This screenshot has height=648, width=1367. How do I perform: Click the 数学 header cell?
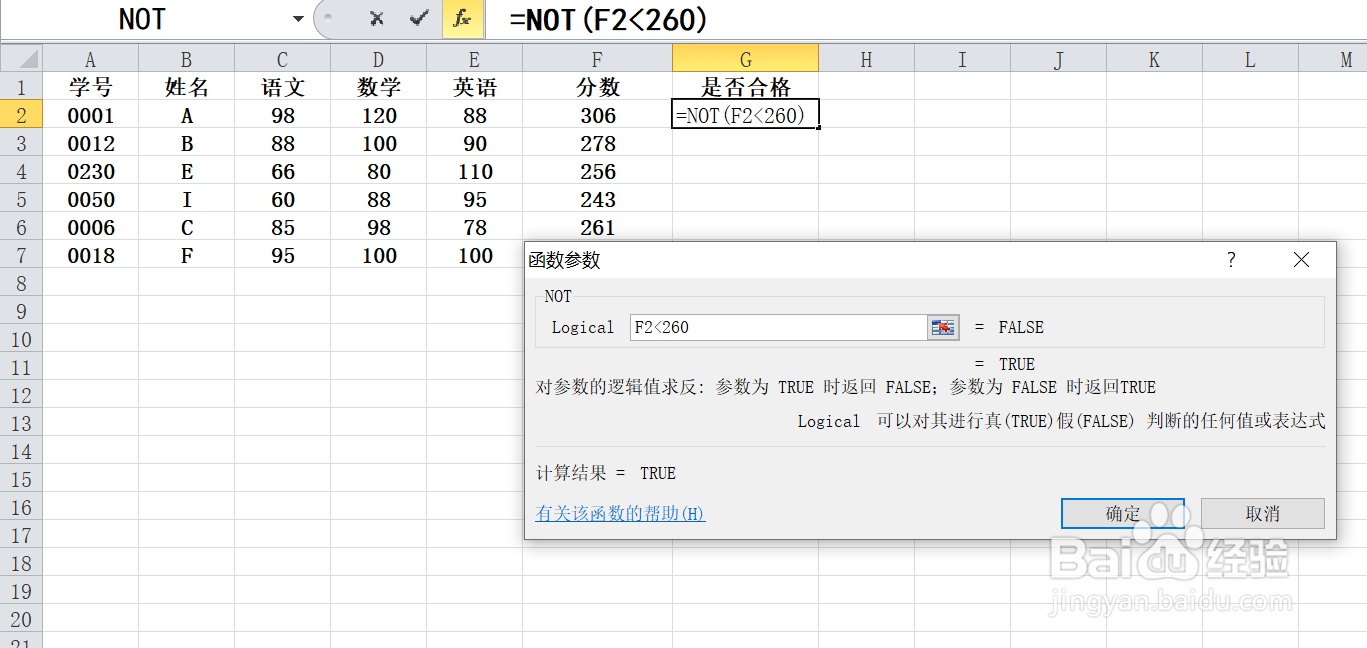point(378,87)
